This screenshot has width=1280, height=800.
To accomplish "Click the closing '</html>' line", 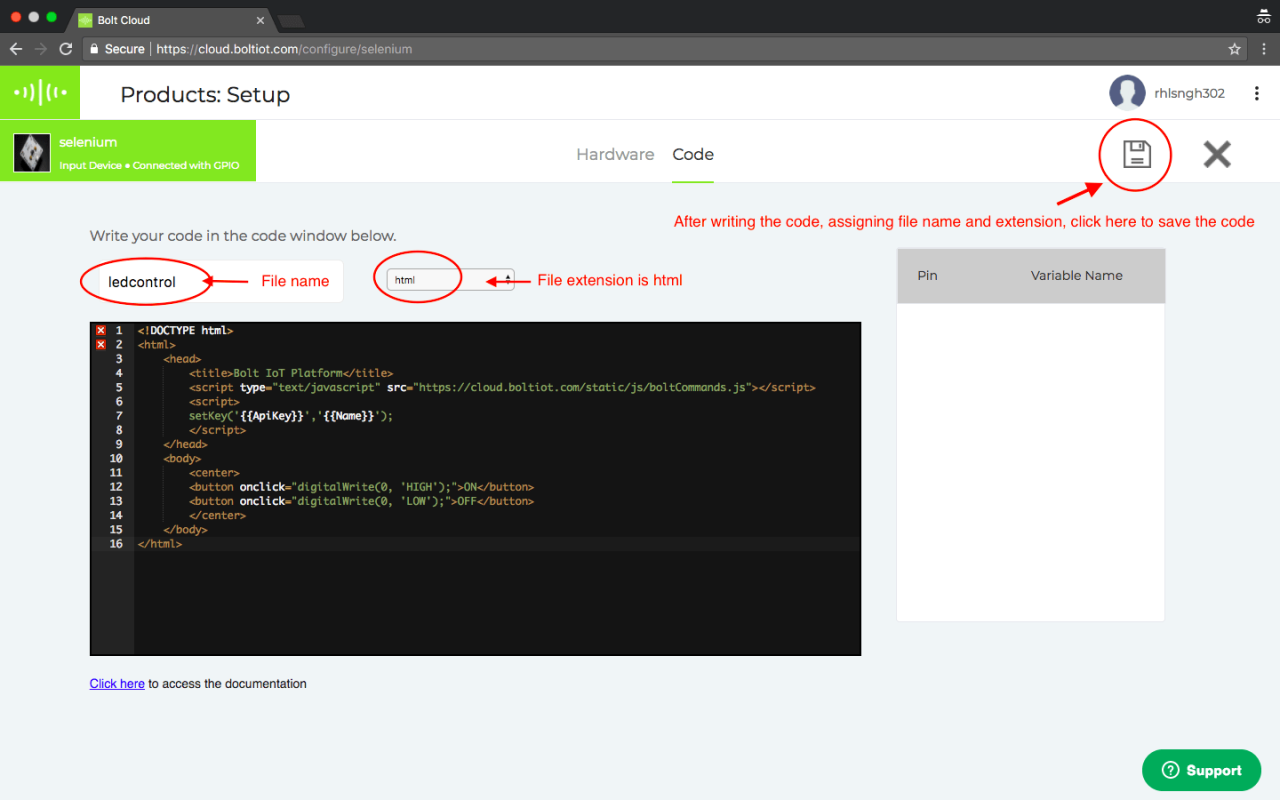I will click(x=160, y=544).
